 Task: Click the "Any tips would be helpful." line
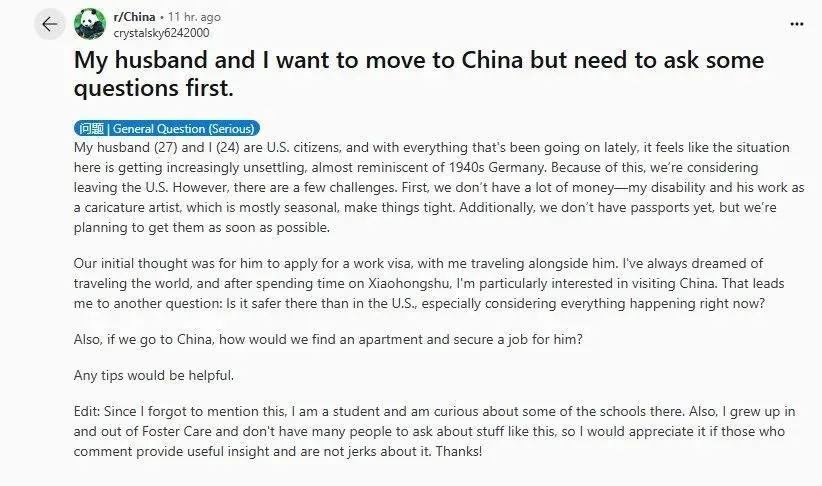click(x=155, y=375)
